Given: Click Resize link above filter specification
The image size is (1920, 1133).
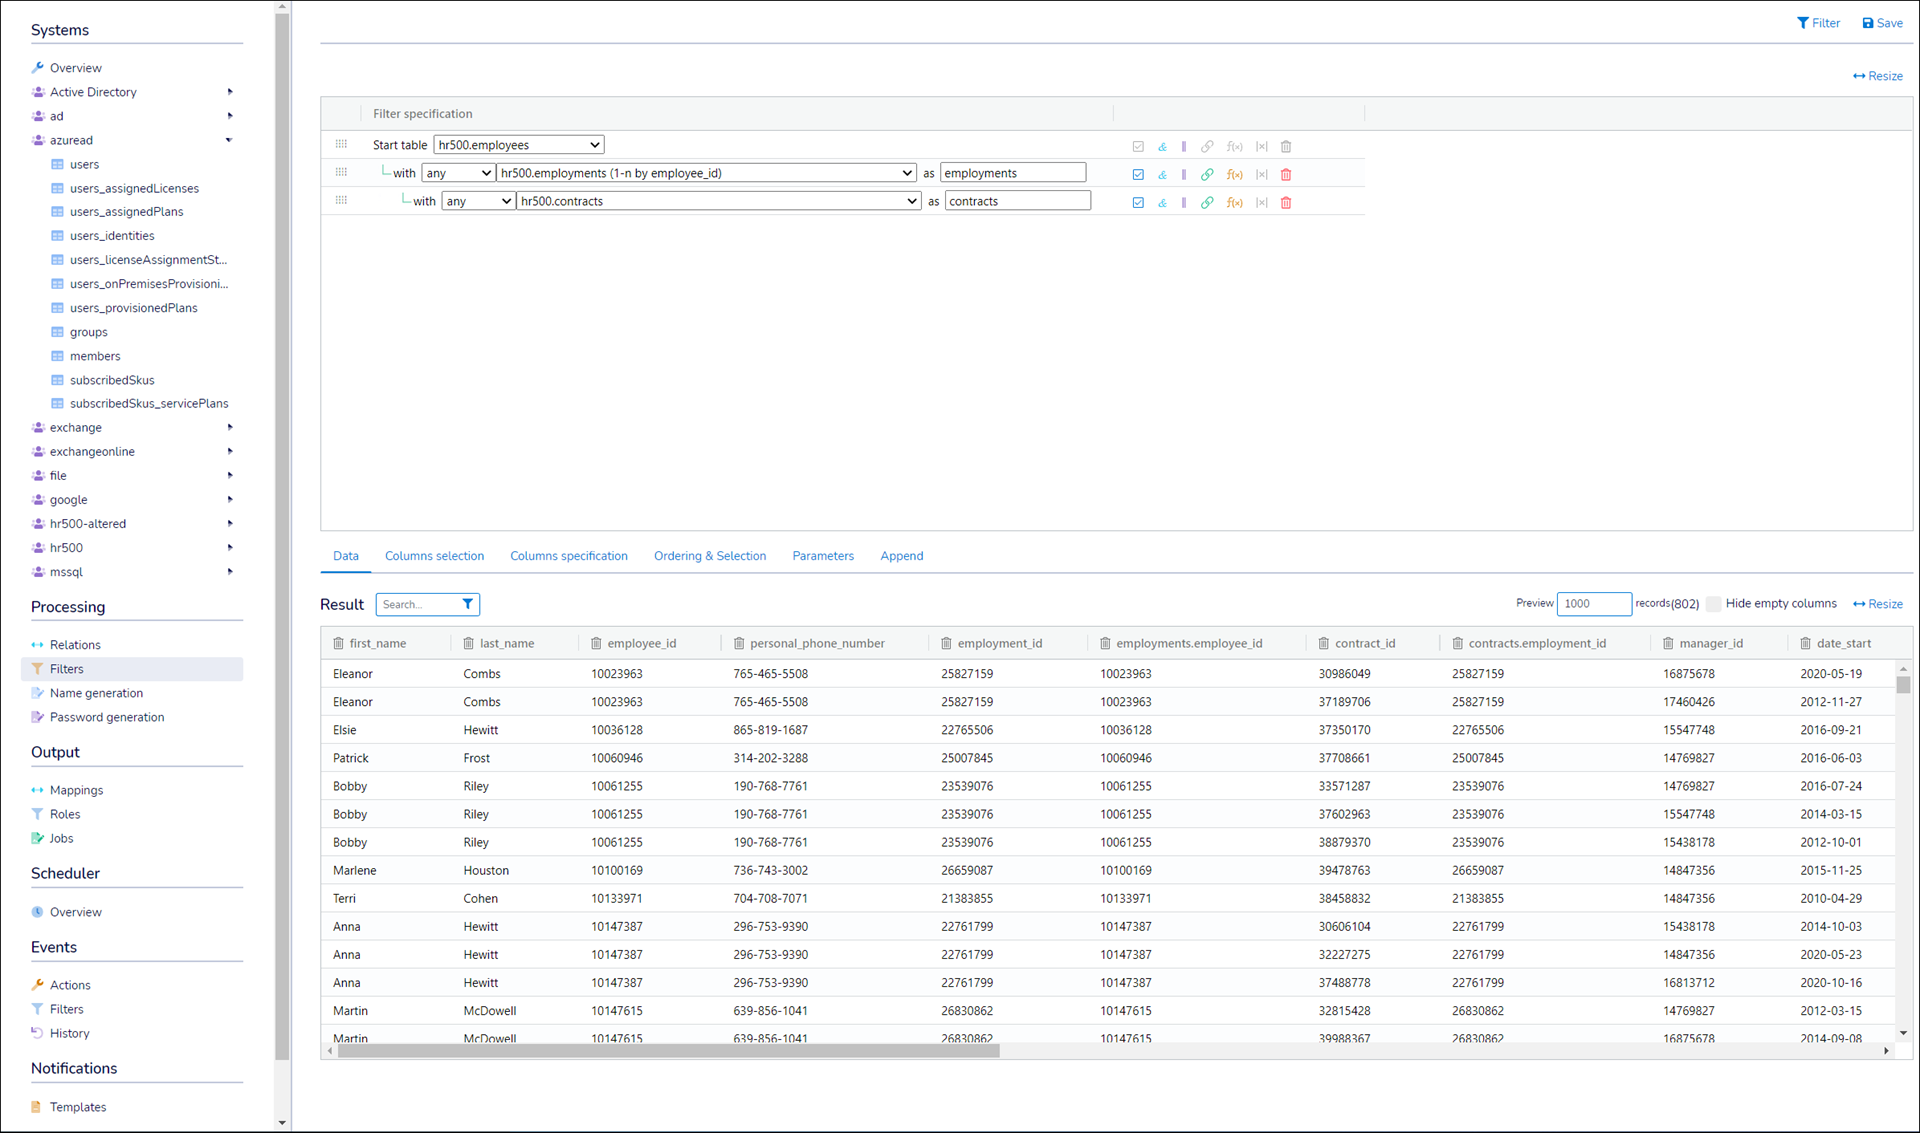Looking at the screenshot, I should point(1877,76).
